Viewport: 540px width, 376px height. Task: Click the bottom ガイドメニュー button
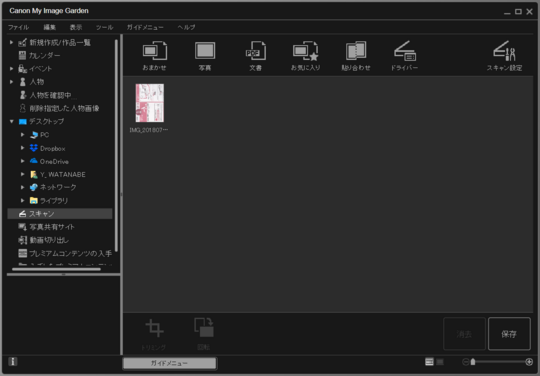[x=169, y=363]
